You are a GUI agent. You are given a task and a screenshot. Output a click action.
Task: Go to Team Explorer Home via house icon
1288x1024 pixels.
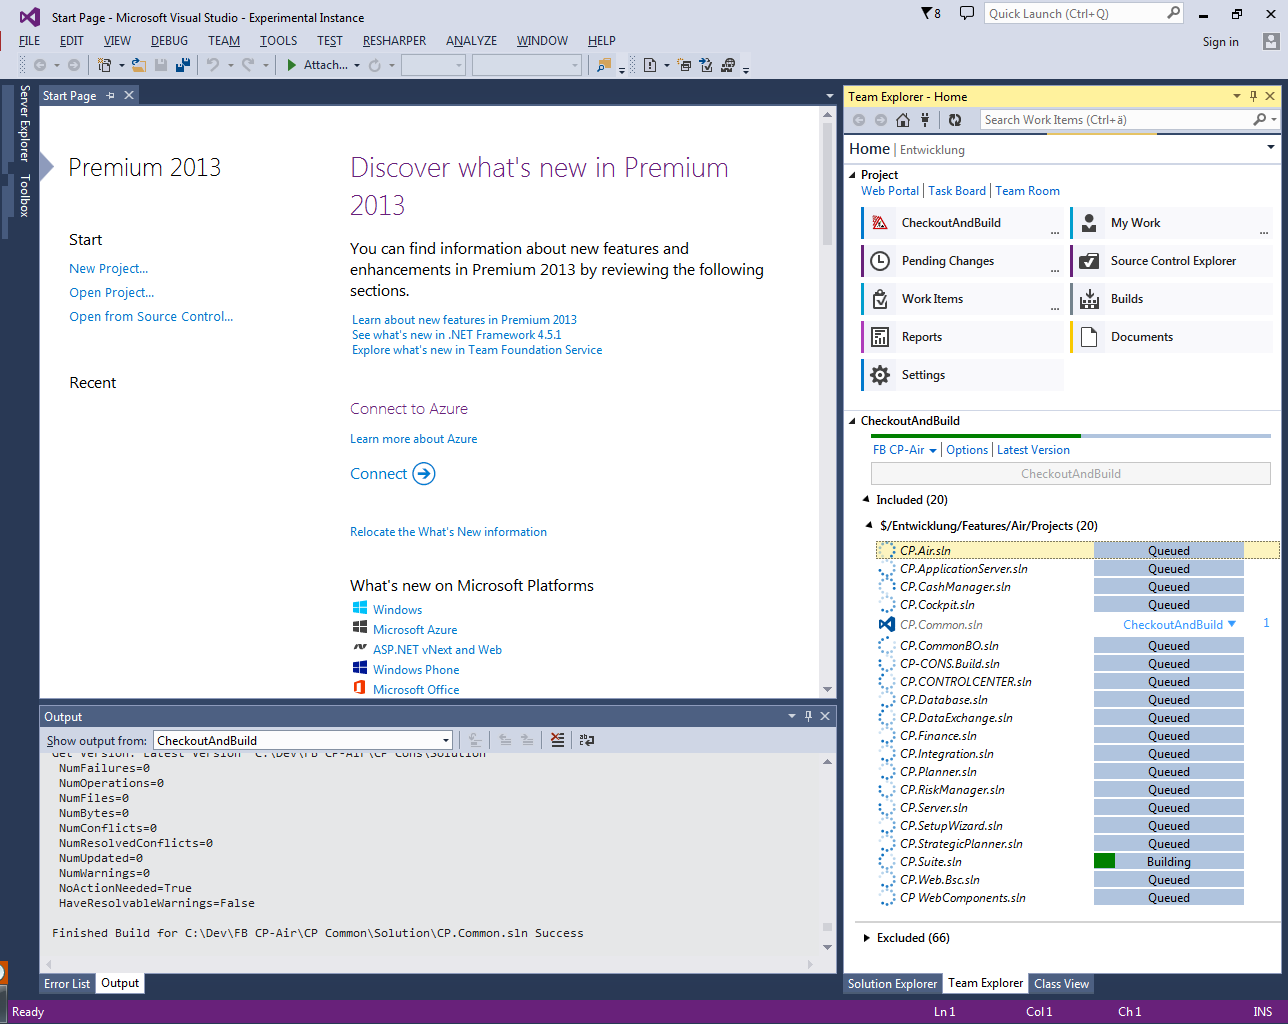pos(903,120)
